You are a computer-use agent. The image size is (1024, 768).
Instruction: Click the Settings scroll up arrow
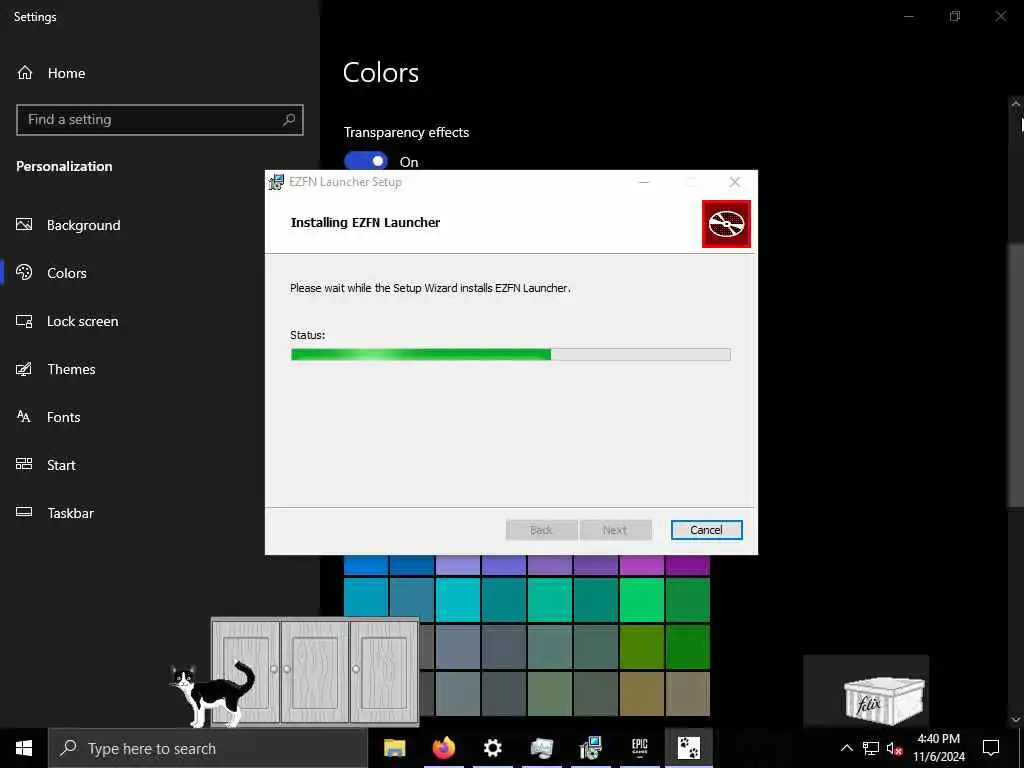1016,103
